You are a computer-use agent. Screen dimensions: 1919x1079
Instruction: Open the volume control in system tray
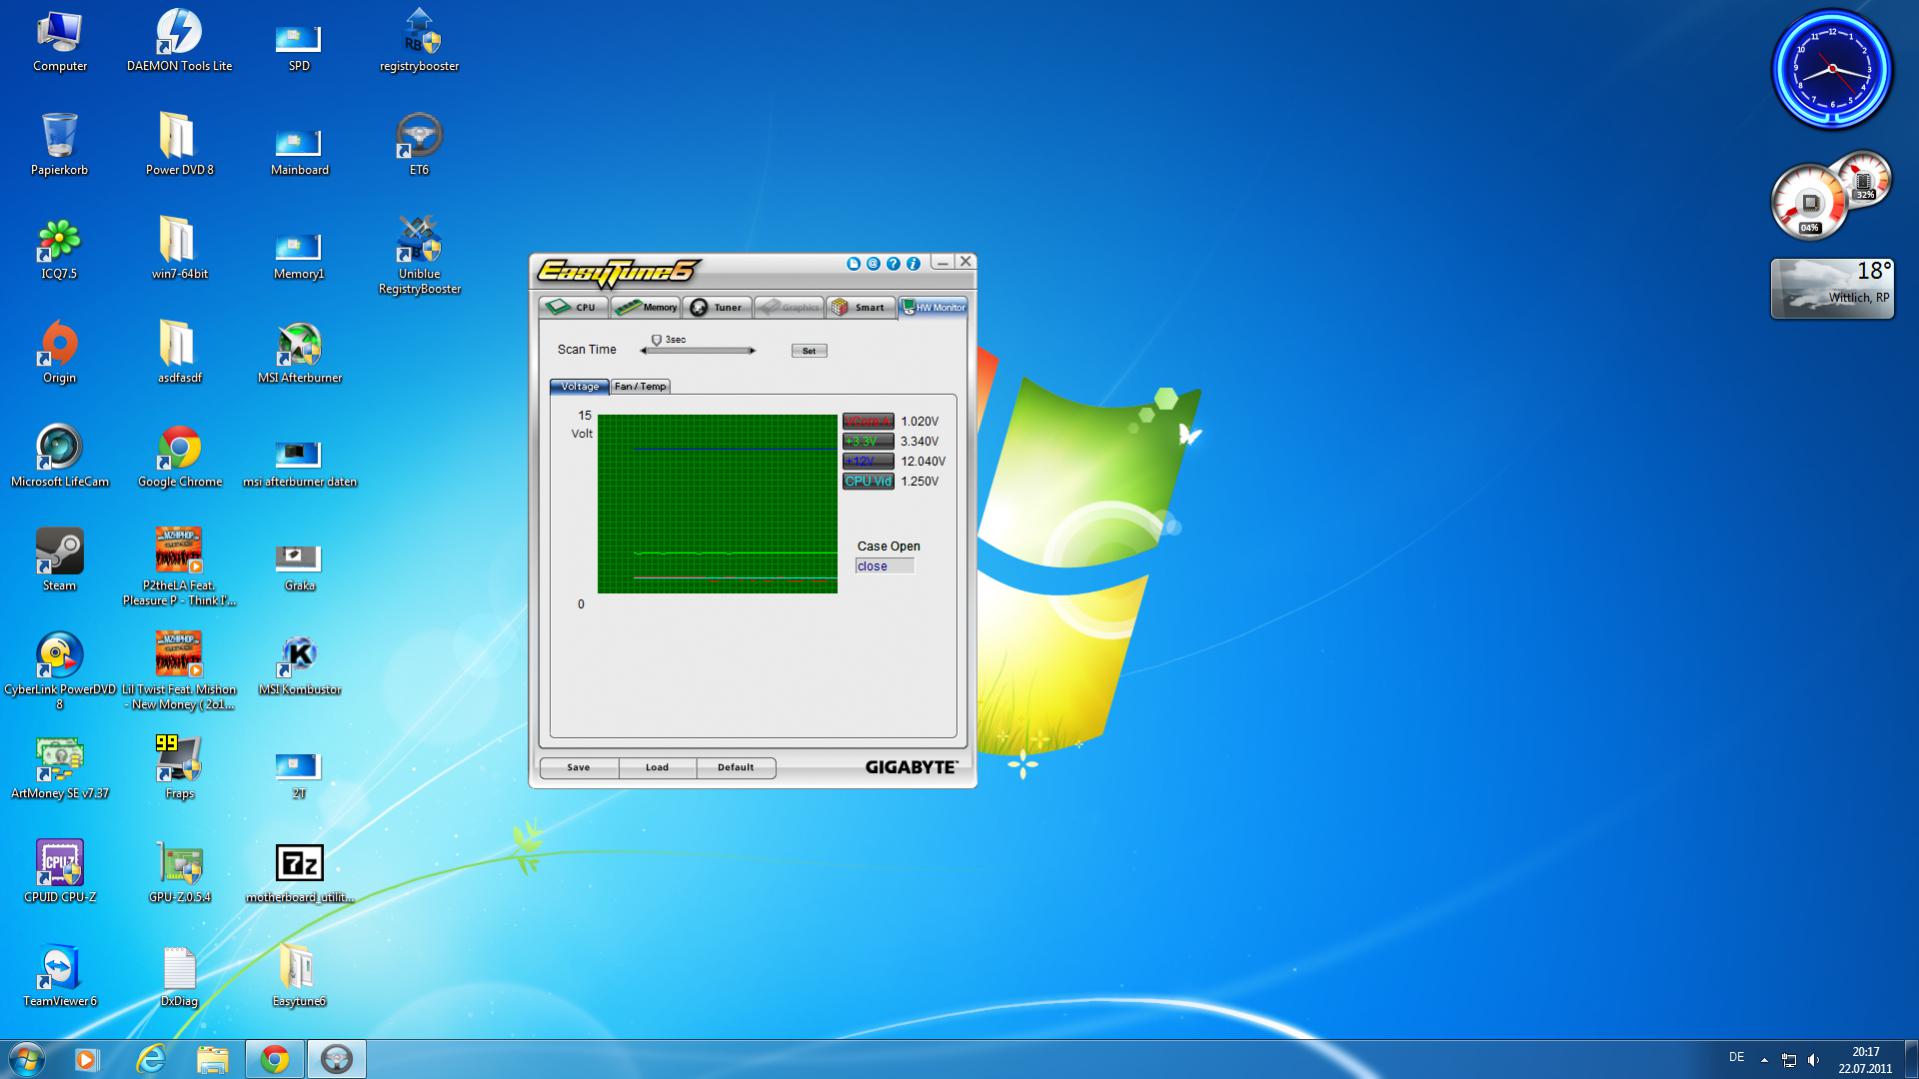point(1813,1060)
